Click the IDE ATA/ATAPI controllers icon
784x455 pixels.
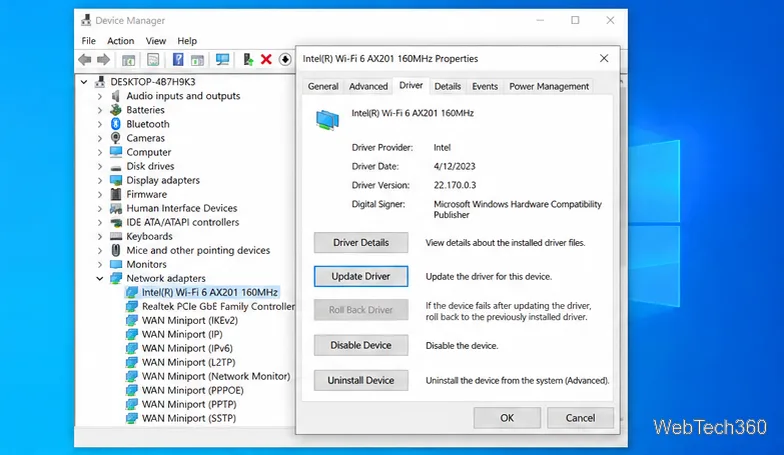(116, 222)
